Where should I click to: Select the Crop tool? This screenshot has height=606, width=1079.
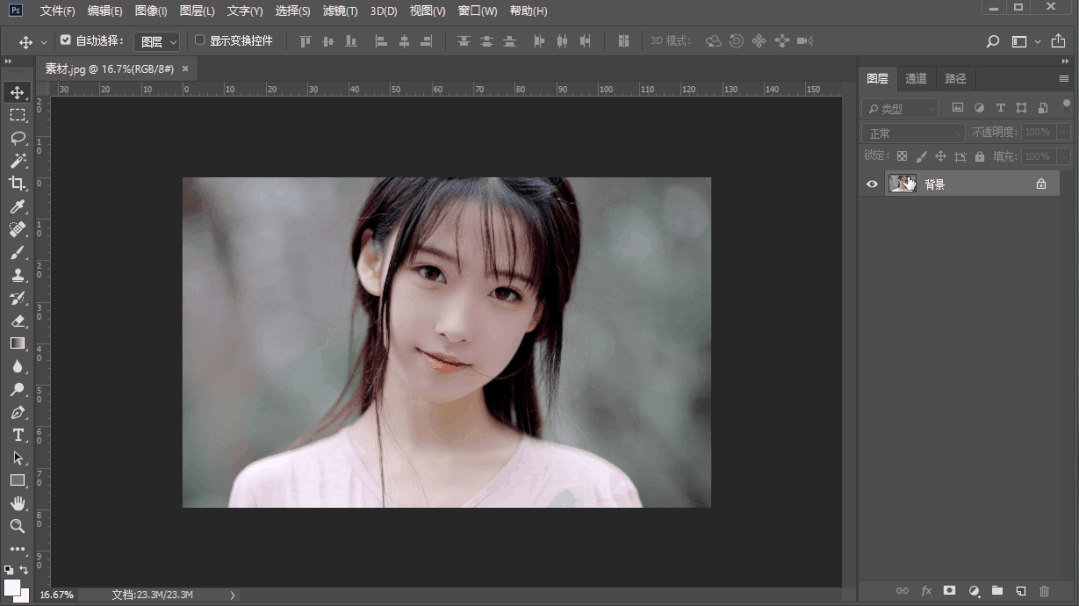[18, 184]
